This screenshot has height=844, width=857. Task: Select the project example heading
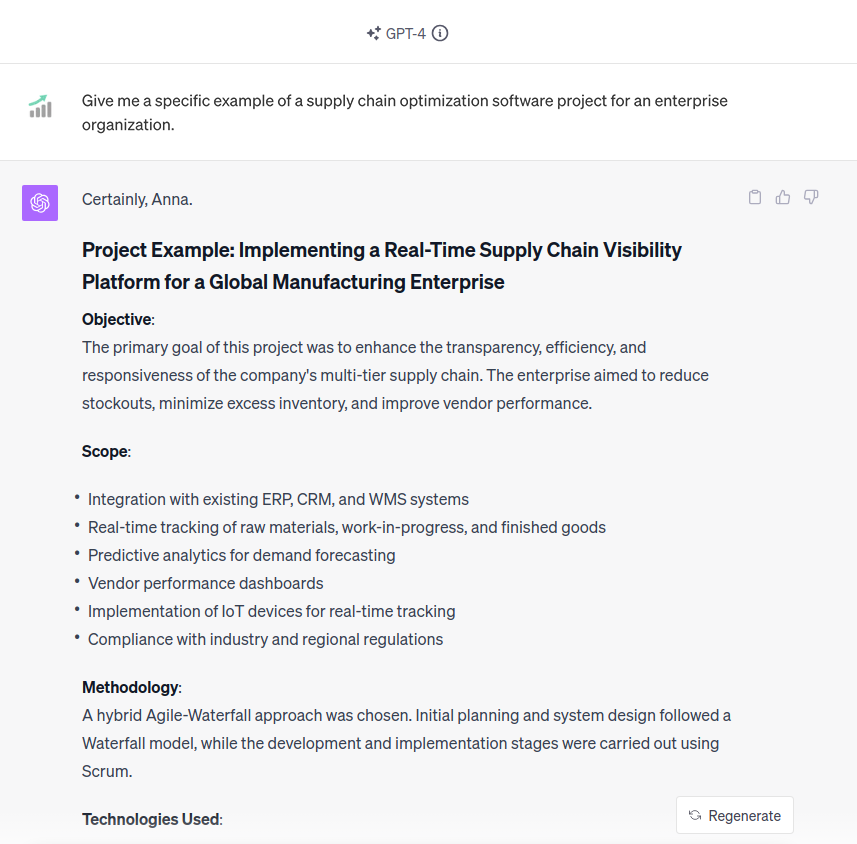381,265
